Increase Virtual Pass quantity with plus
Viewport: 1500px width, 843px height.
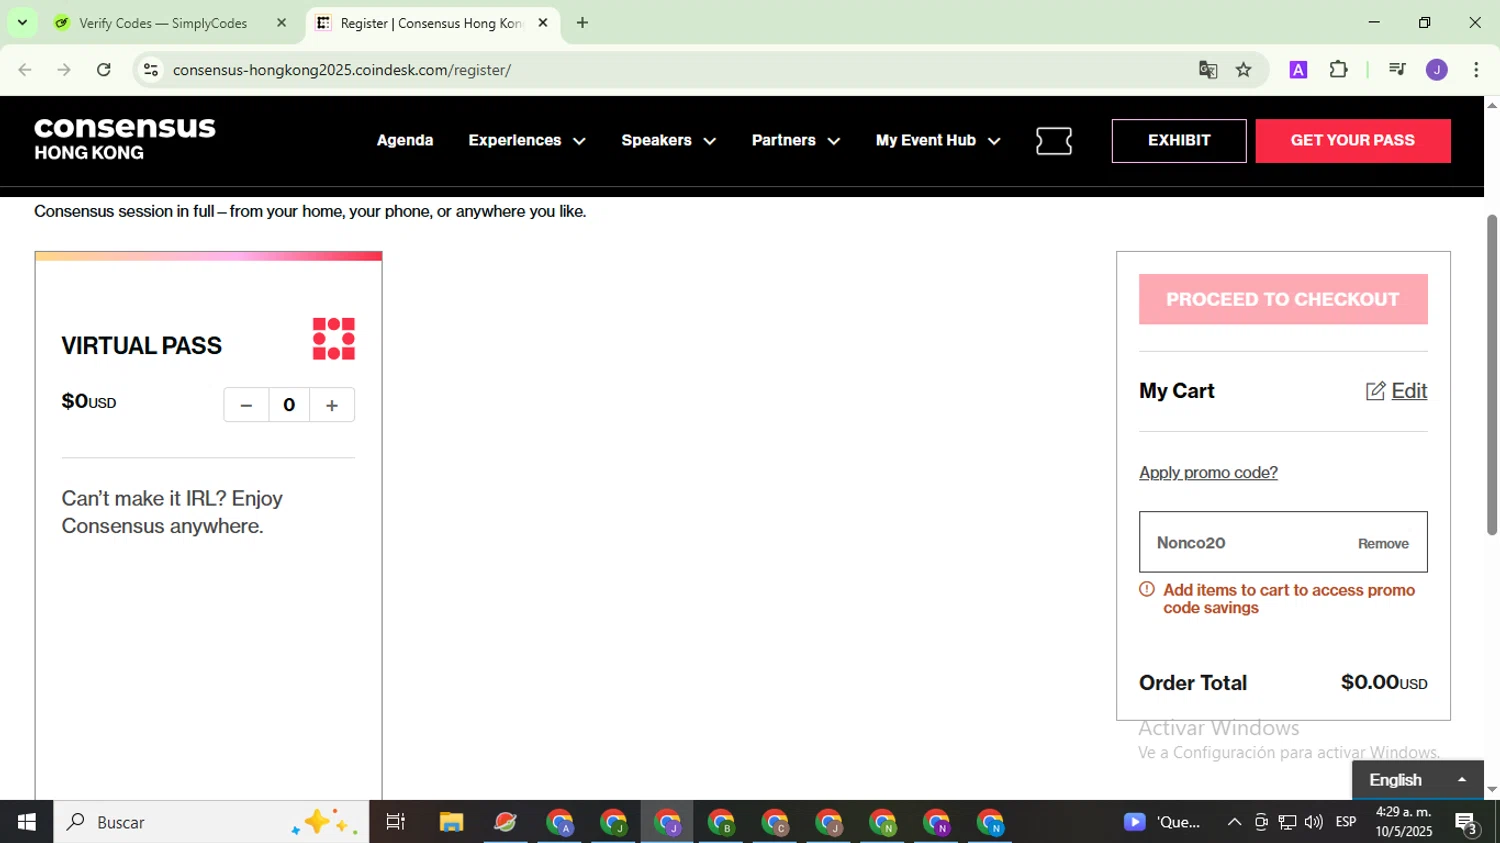click(332, 405)
